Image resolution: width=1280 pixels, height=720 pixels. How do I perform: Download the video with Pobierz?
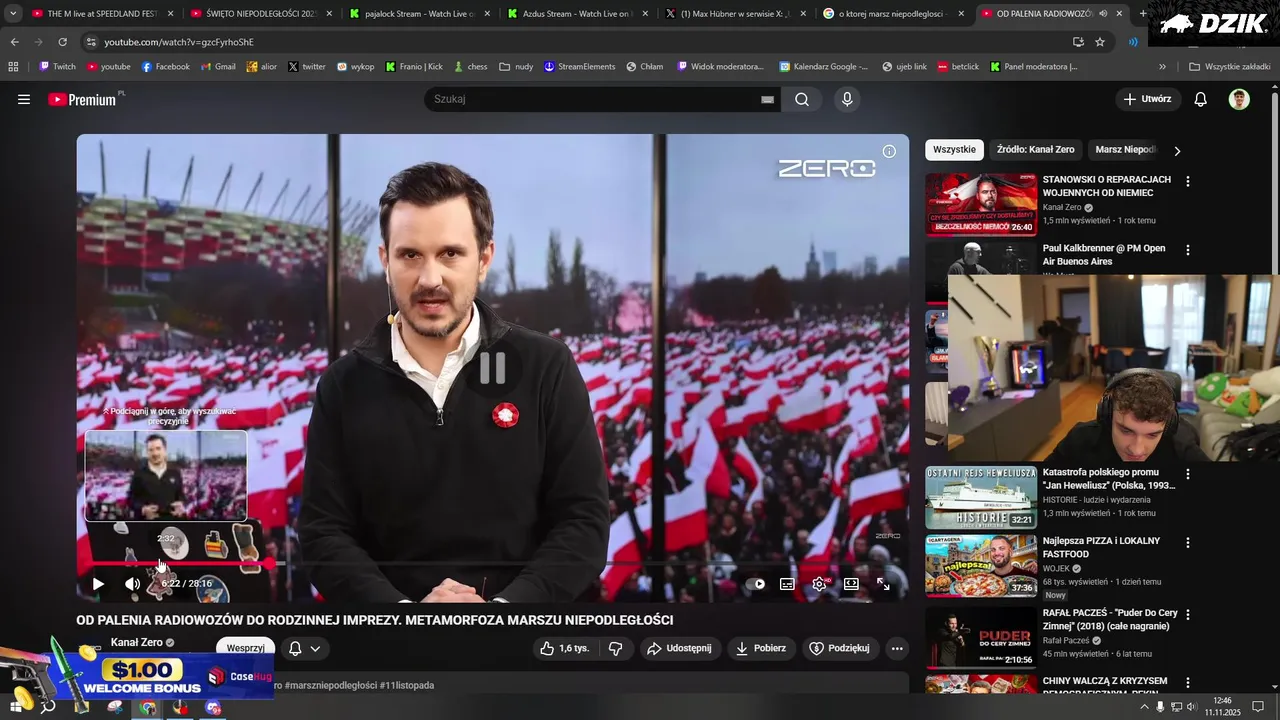coord(761,648)
